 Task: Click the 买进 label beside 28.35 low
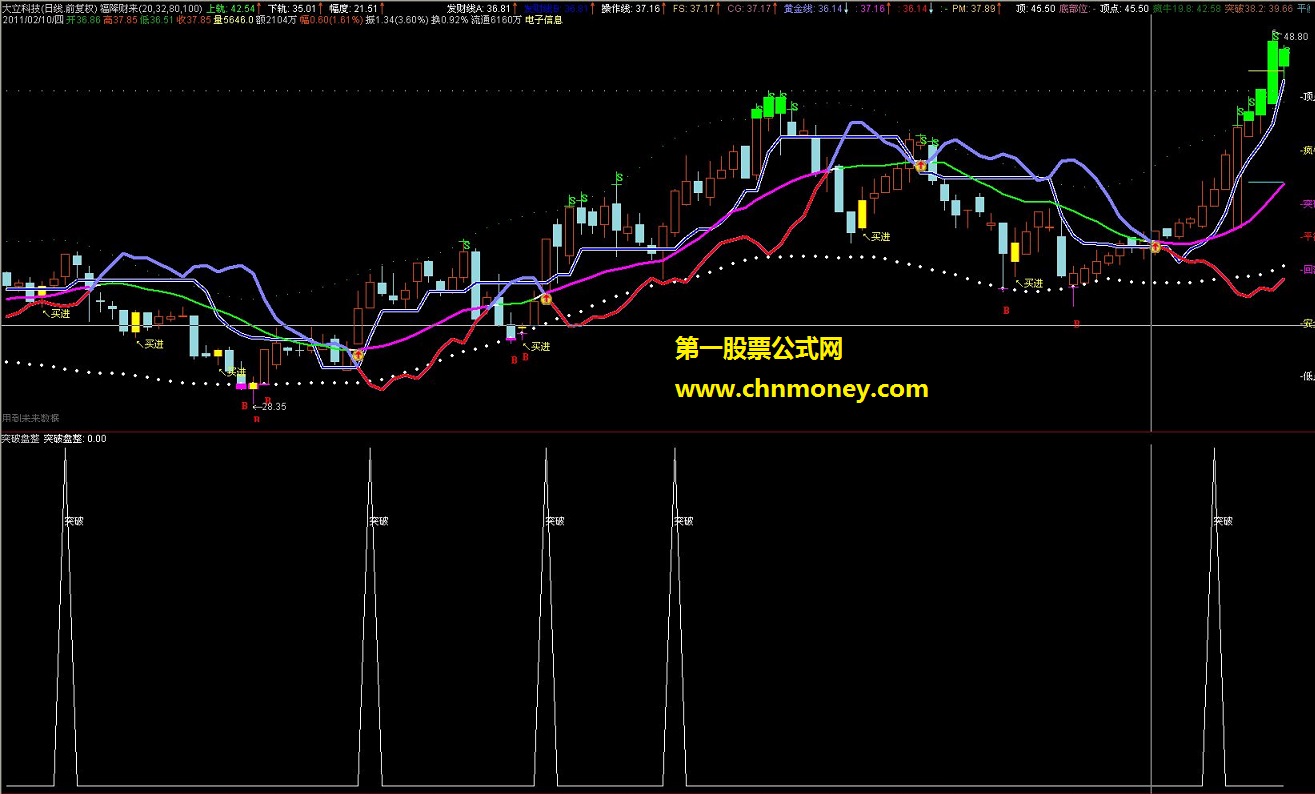coord(236,372)
